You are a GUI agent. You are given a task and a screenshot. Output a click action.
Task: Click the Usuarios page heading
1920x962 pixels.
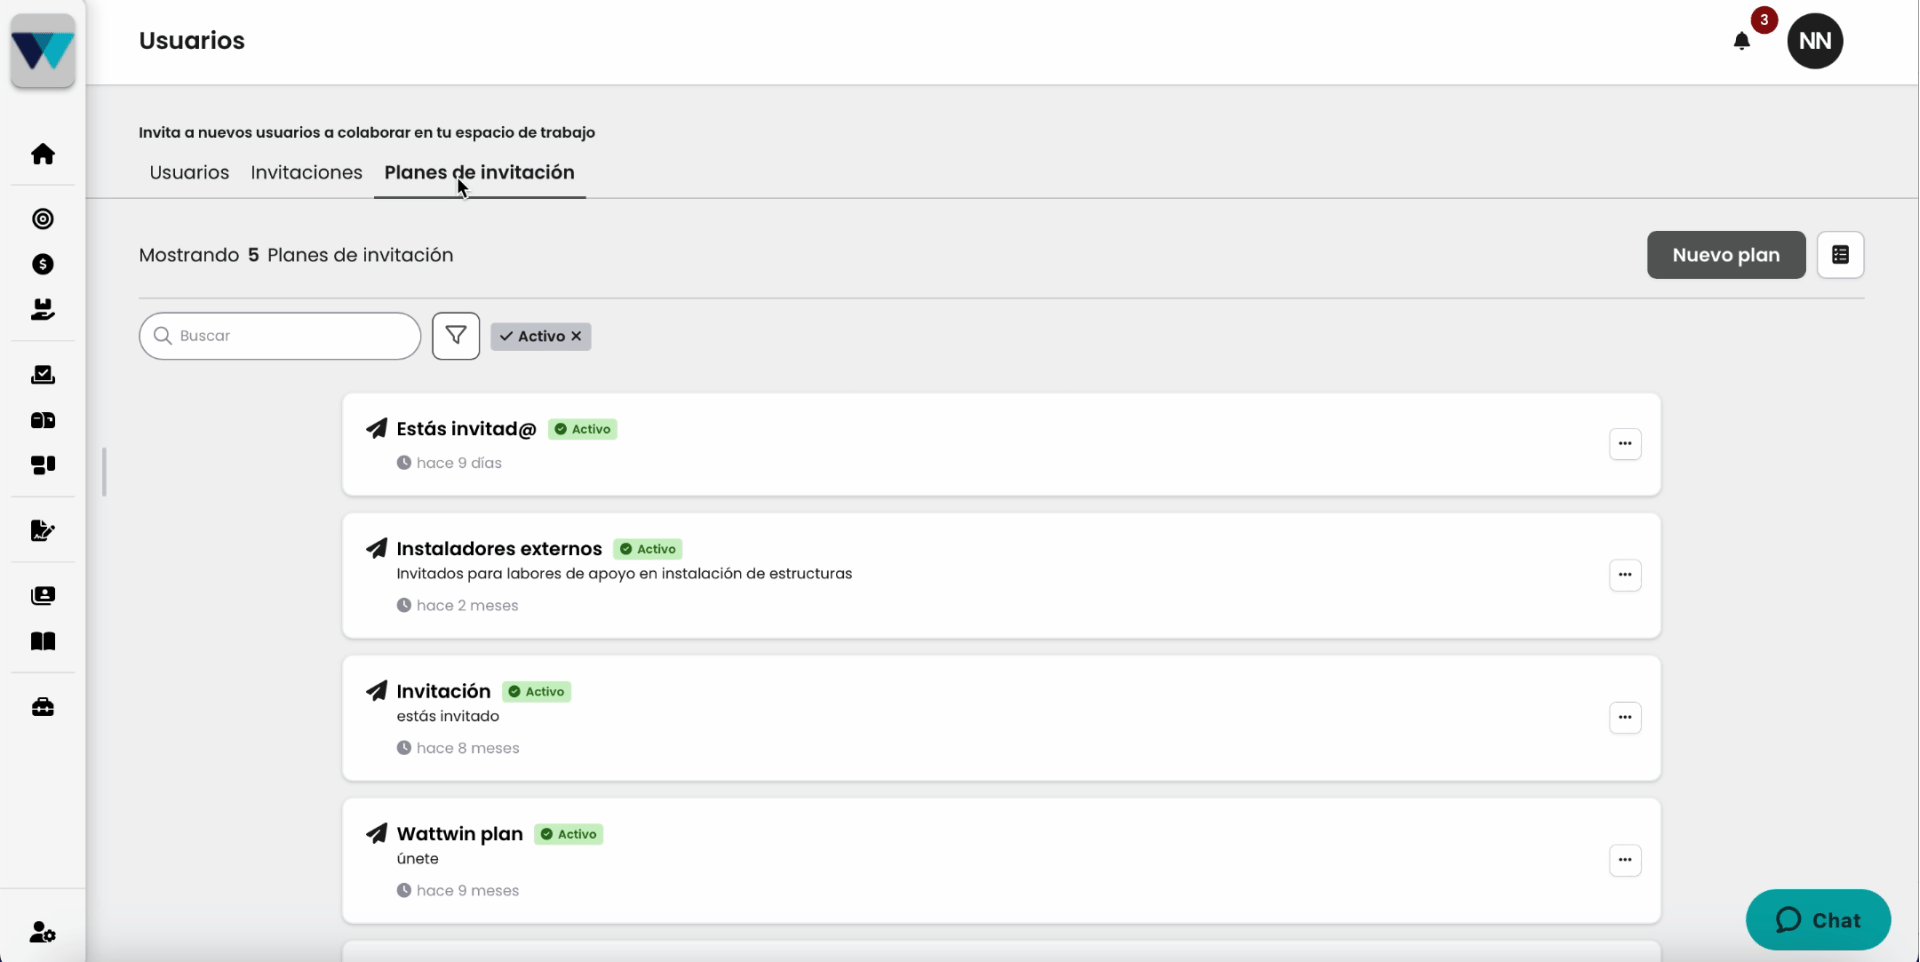coord(192,41)
